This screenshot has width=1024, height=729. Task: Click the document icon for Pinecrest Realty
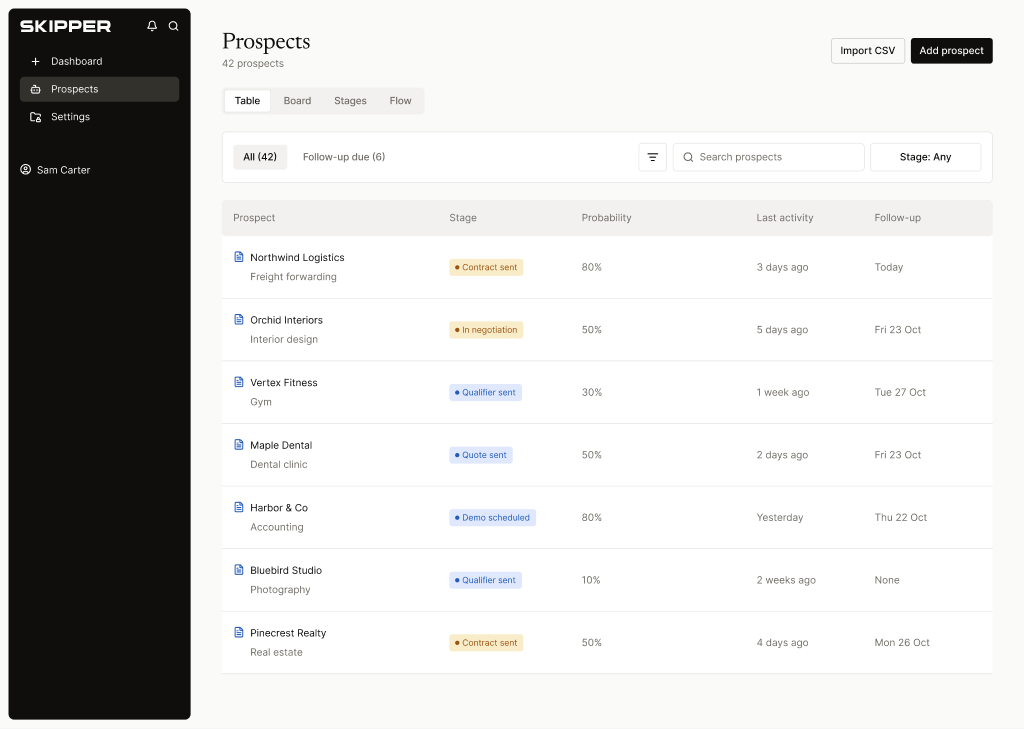pyautogui.click(x=239, y=633)
